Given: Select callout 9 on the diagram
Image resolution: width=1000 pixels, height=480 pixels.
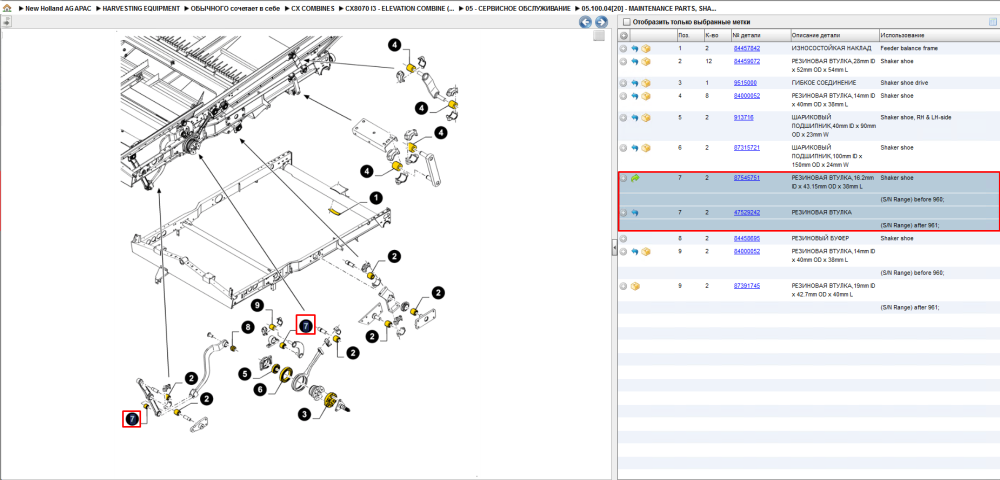Looking at the screenshot, I should (x=256, y=306).
